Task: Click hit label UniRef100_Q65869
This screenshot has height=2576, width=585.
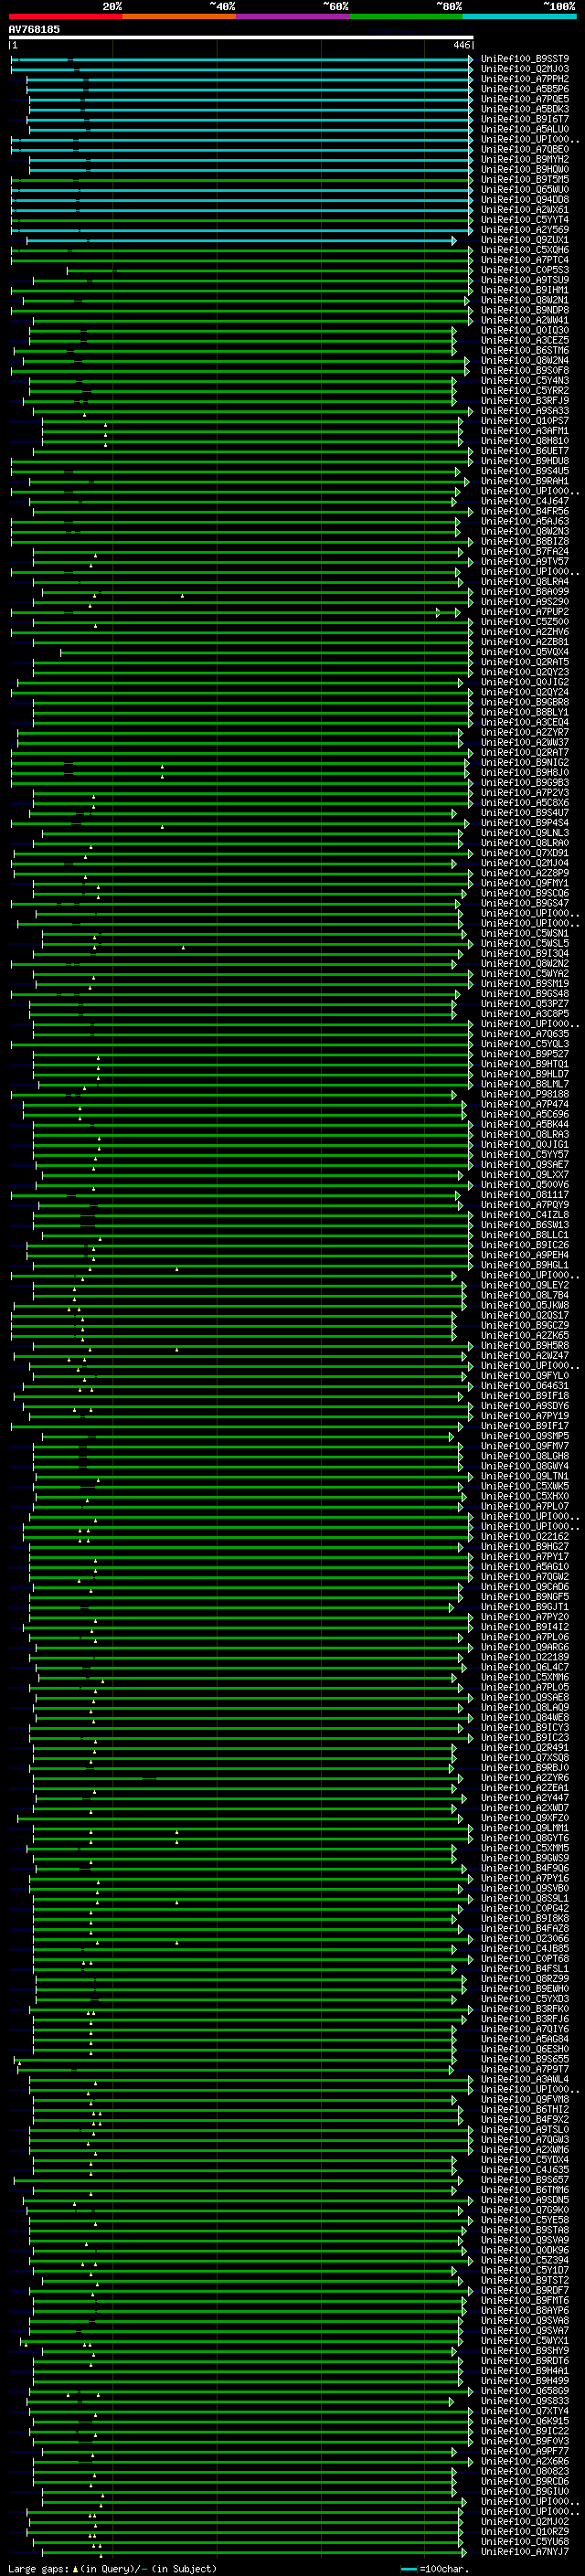Action: coord(525,2390)
